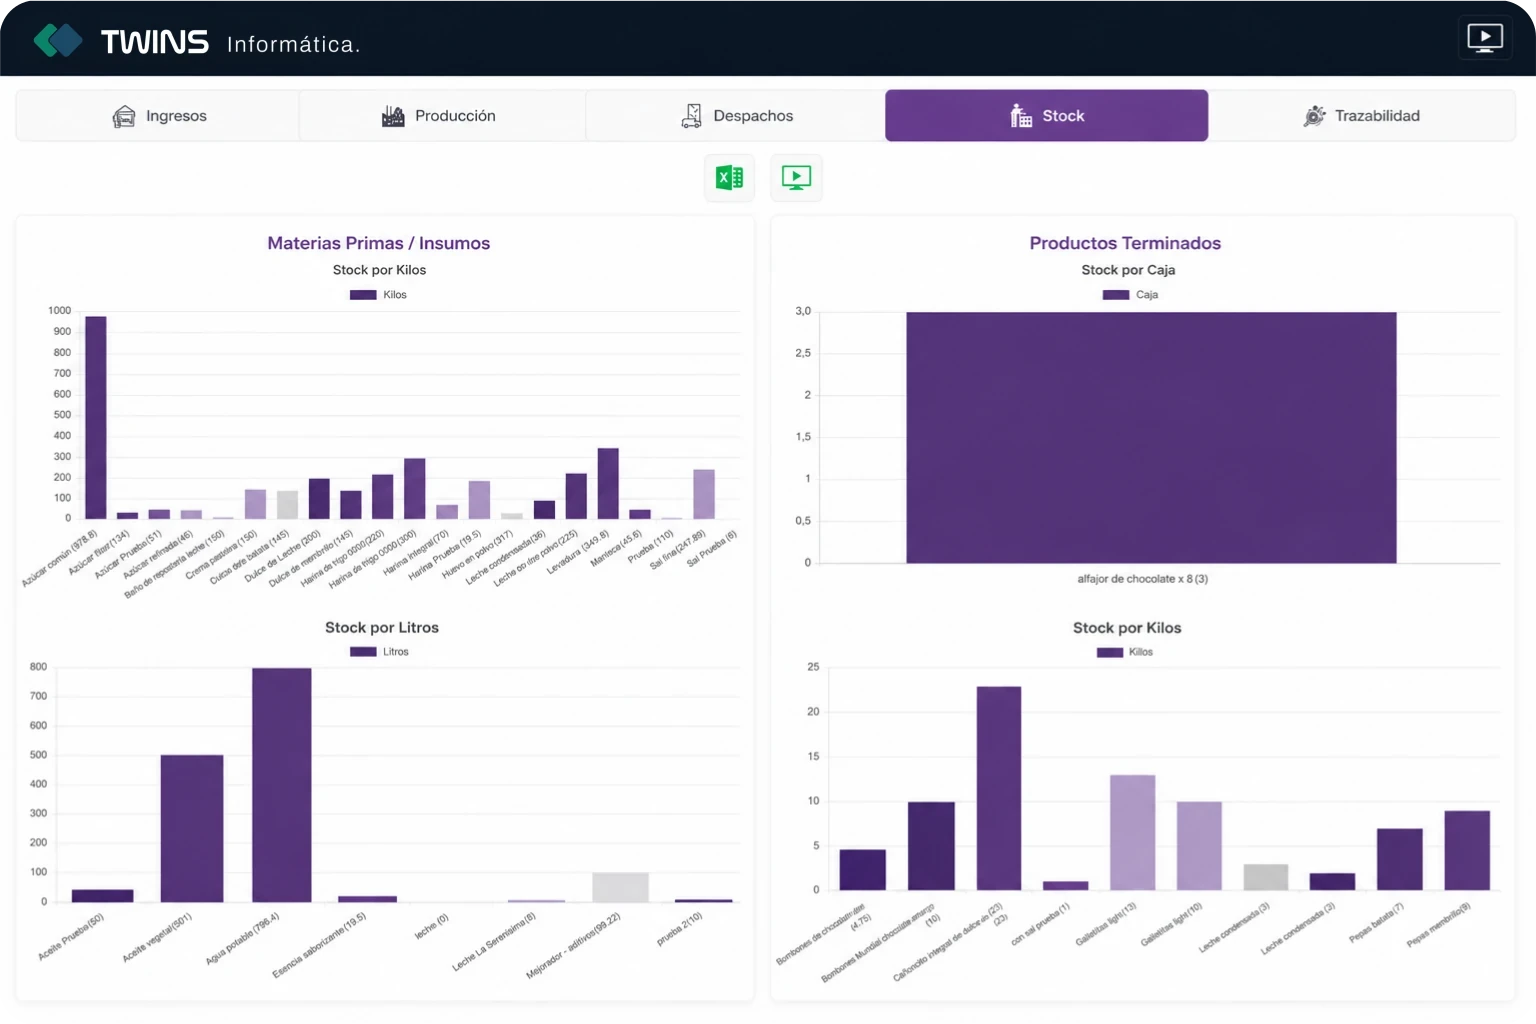Click the "alfajor de chocolate x 8 (3)" axis label
Screen dimensions: 1536x1024
coord(1142,579)
